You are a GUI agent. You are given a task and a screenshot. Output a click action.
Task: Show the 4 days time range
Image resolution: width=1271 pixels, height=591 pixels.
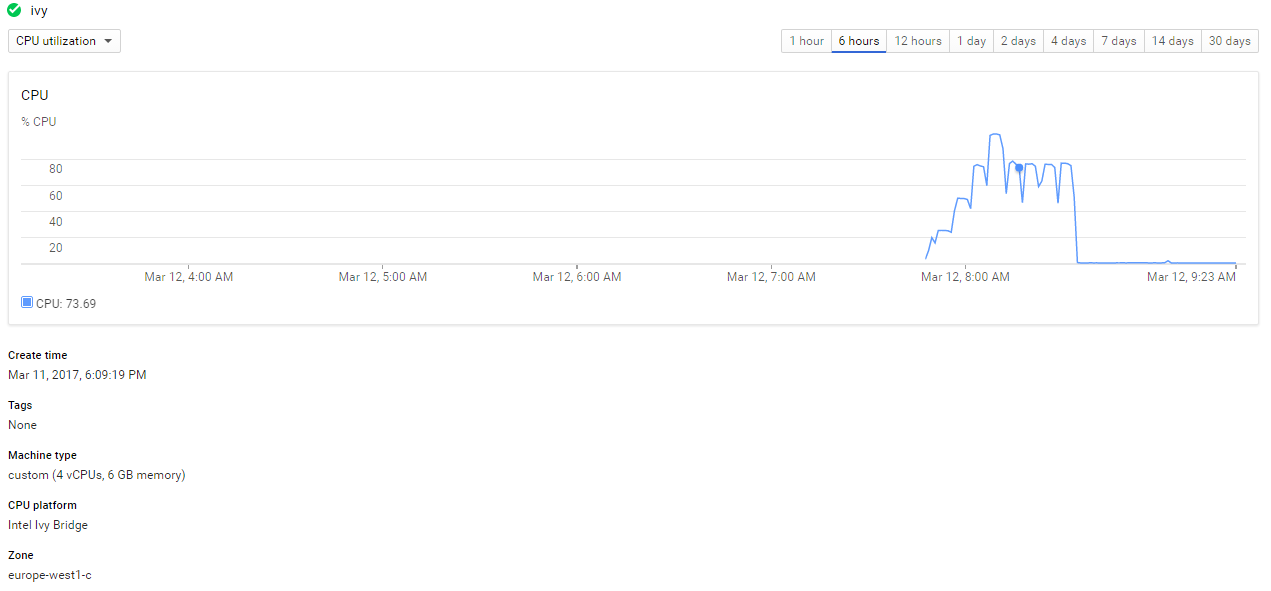[x=1068, y=41]
